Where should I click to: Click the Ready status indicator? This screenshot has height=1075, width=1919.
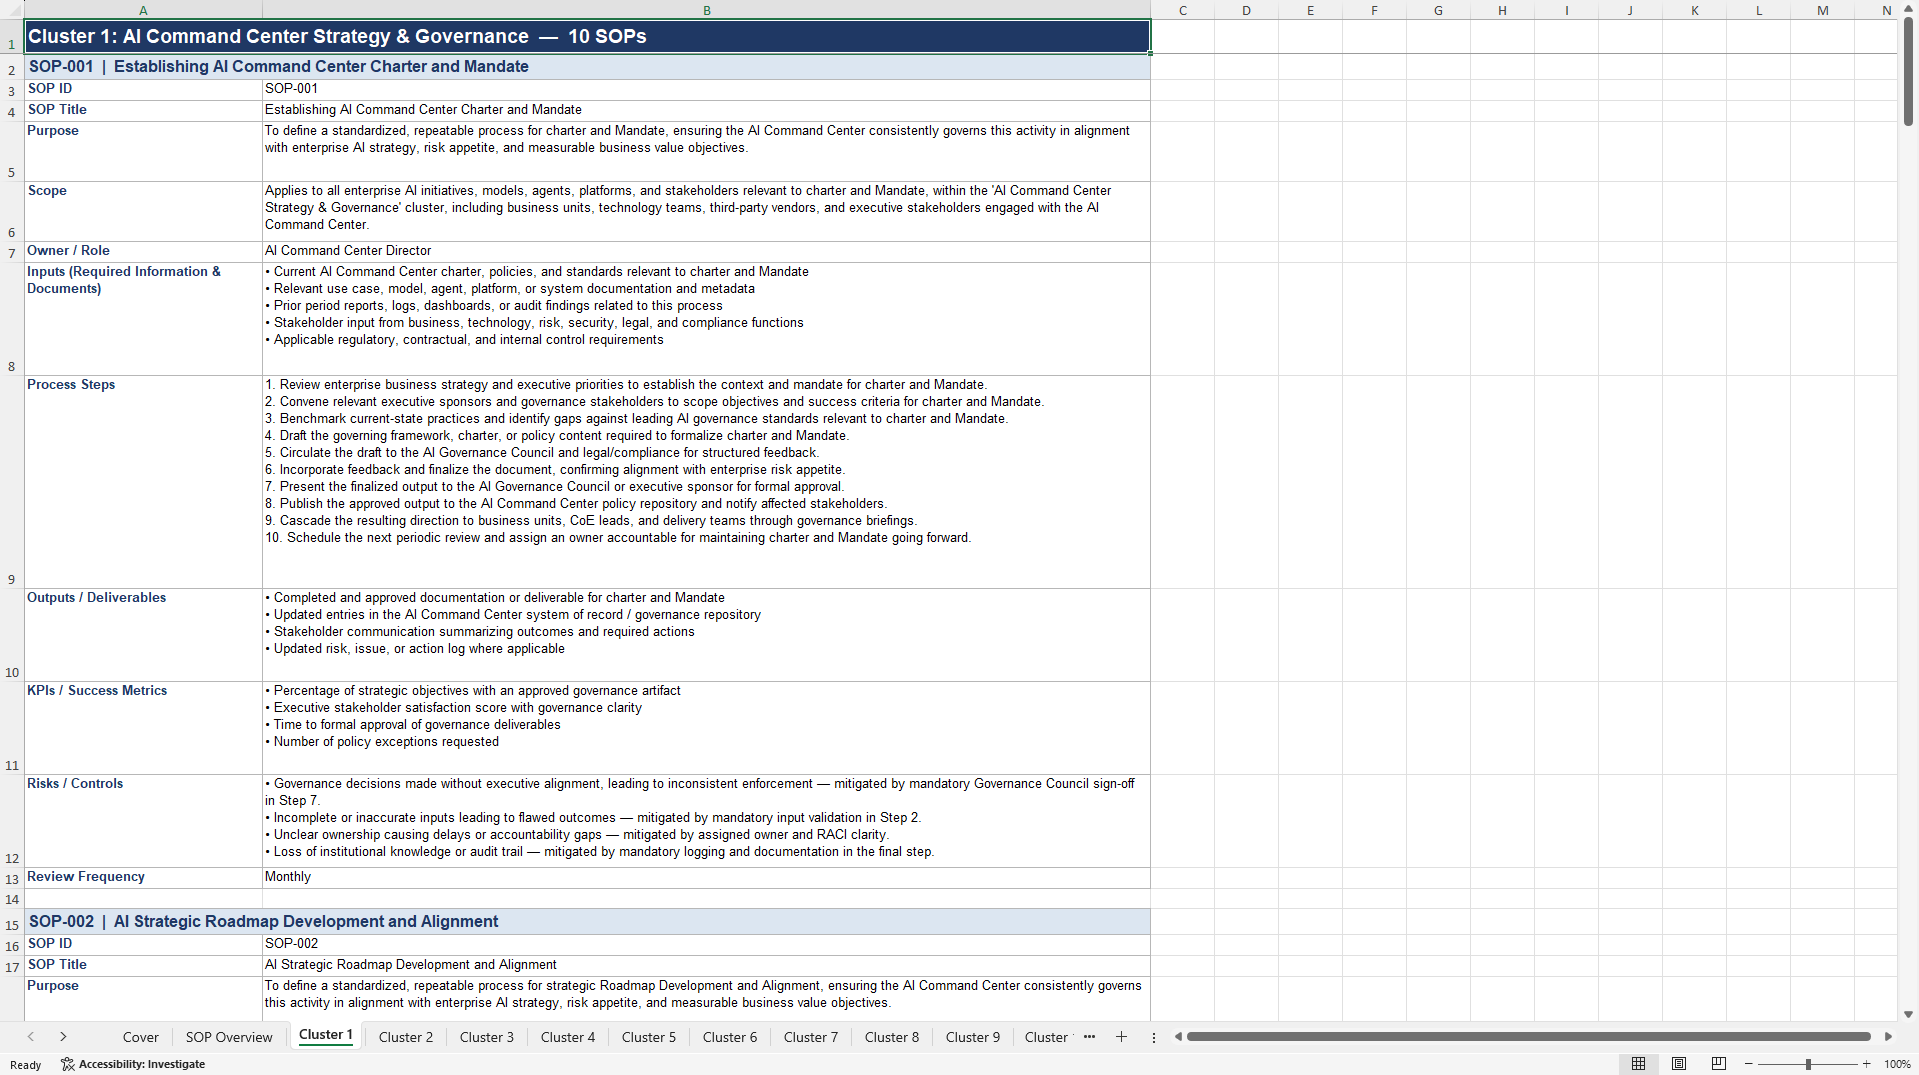(x=26, y=1064)
